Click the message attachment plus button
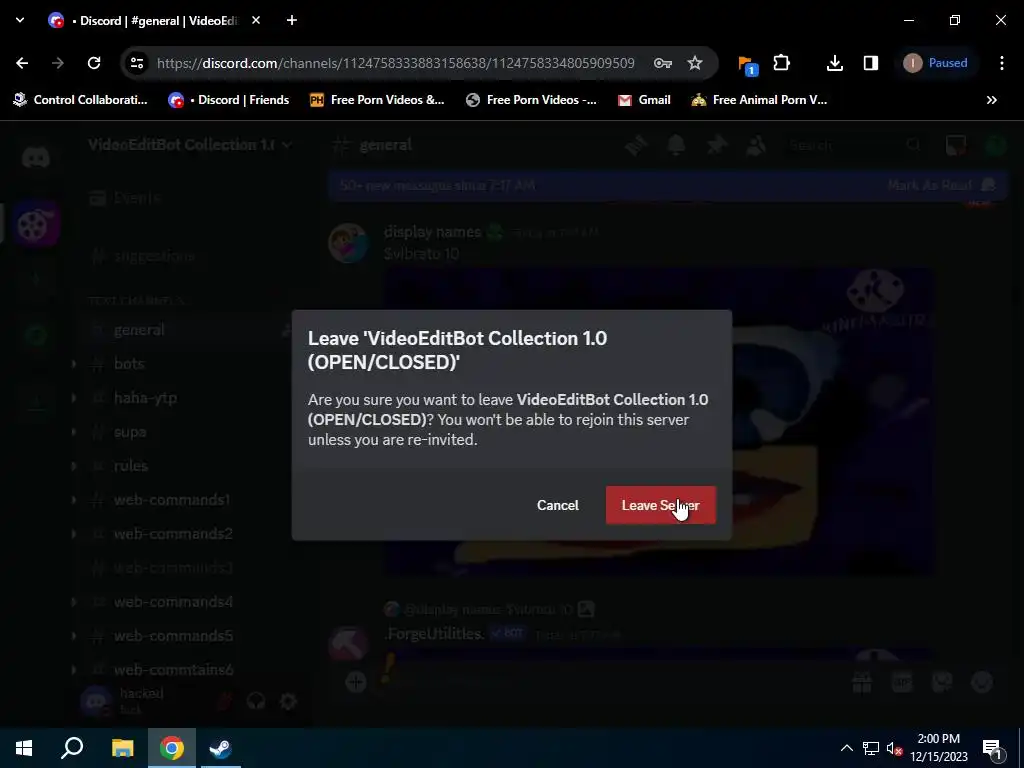Viewport: 1024px width, 768px height. tap(355, 682)
